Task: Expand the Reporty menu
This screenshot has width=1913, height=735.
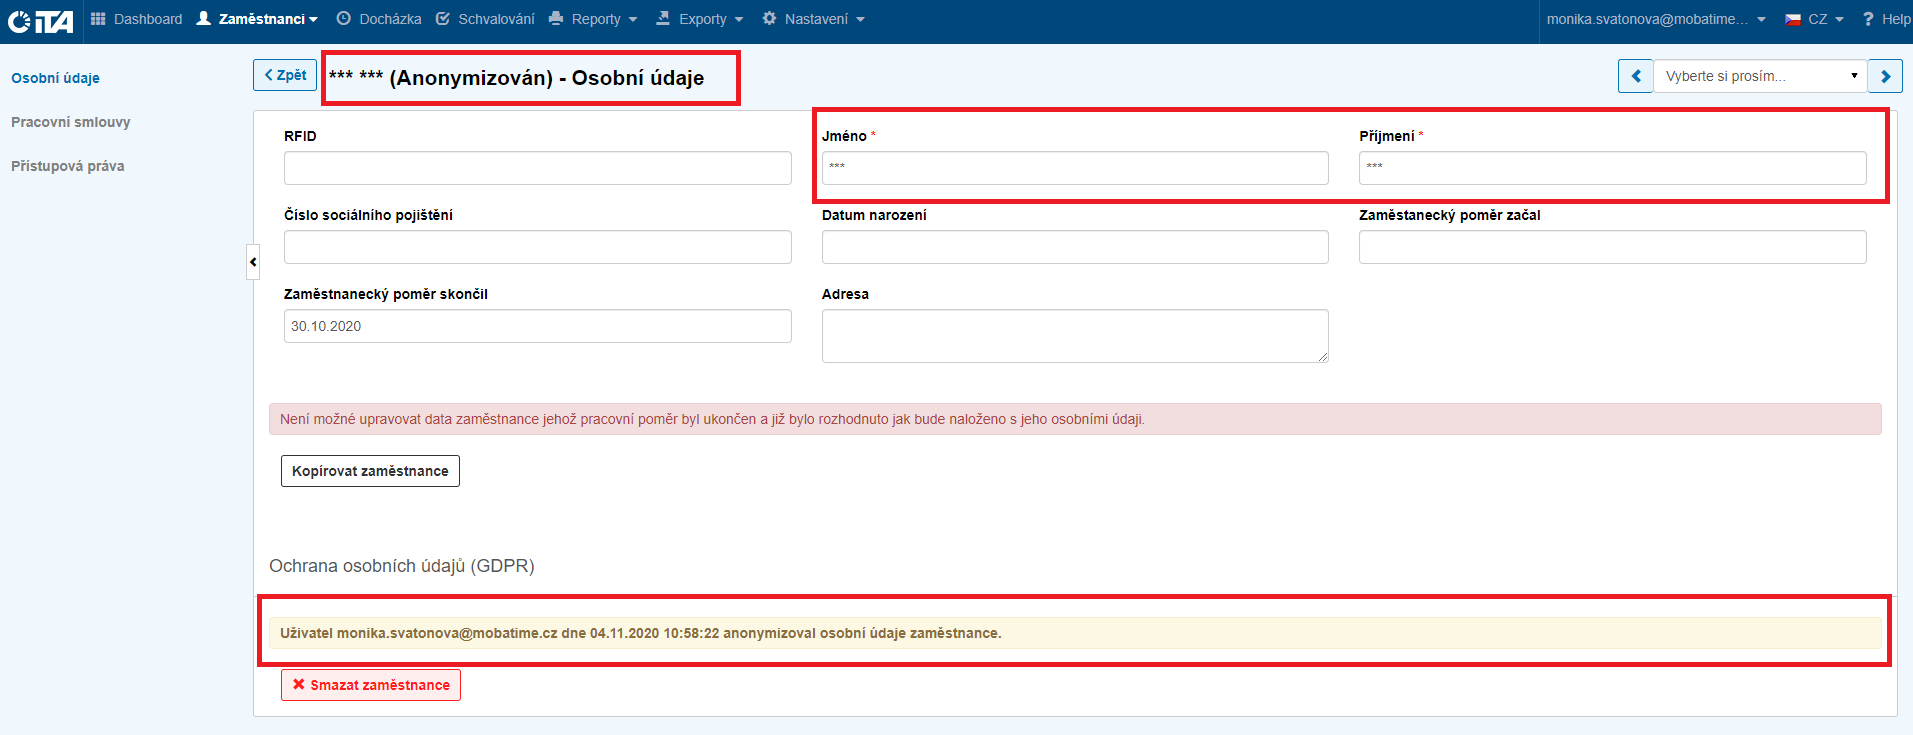Action: tap(594, 19)
